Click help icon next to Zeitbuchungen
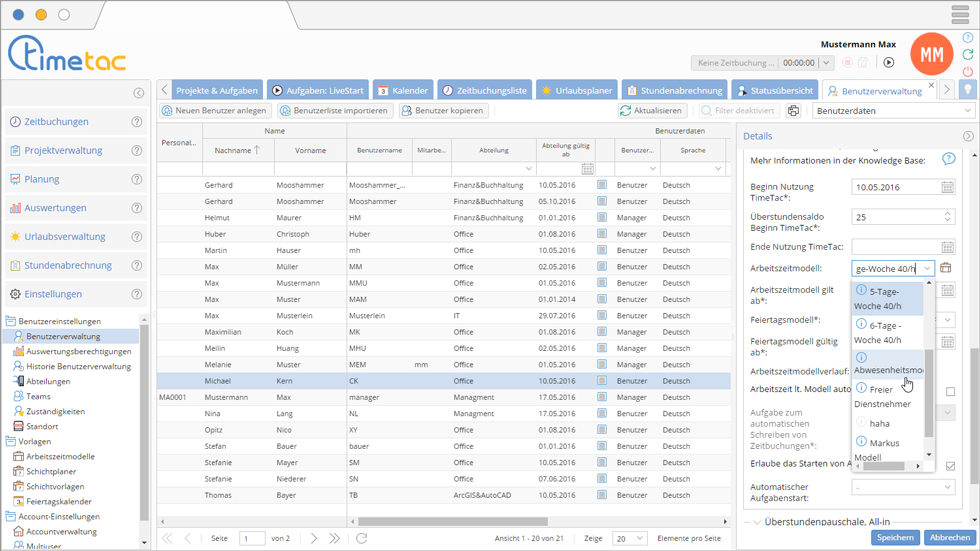This screenshot has width=980, height=551. pos(137,122)
